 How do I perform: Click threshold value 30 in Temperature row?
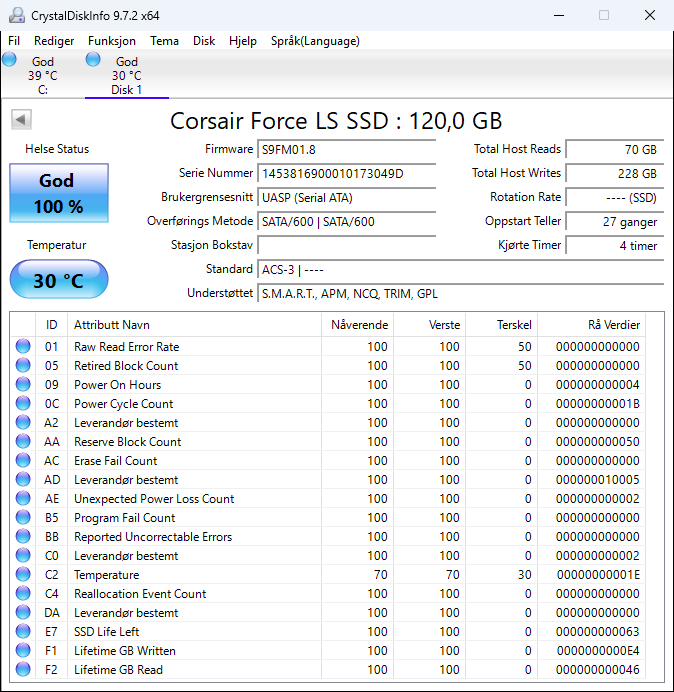click(525, 575)
